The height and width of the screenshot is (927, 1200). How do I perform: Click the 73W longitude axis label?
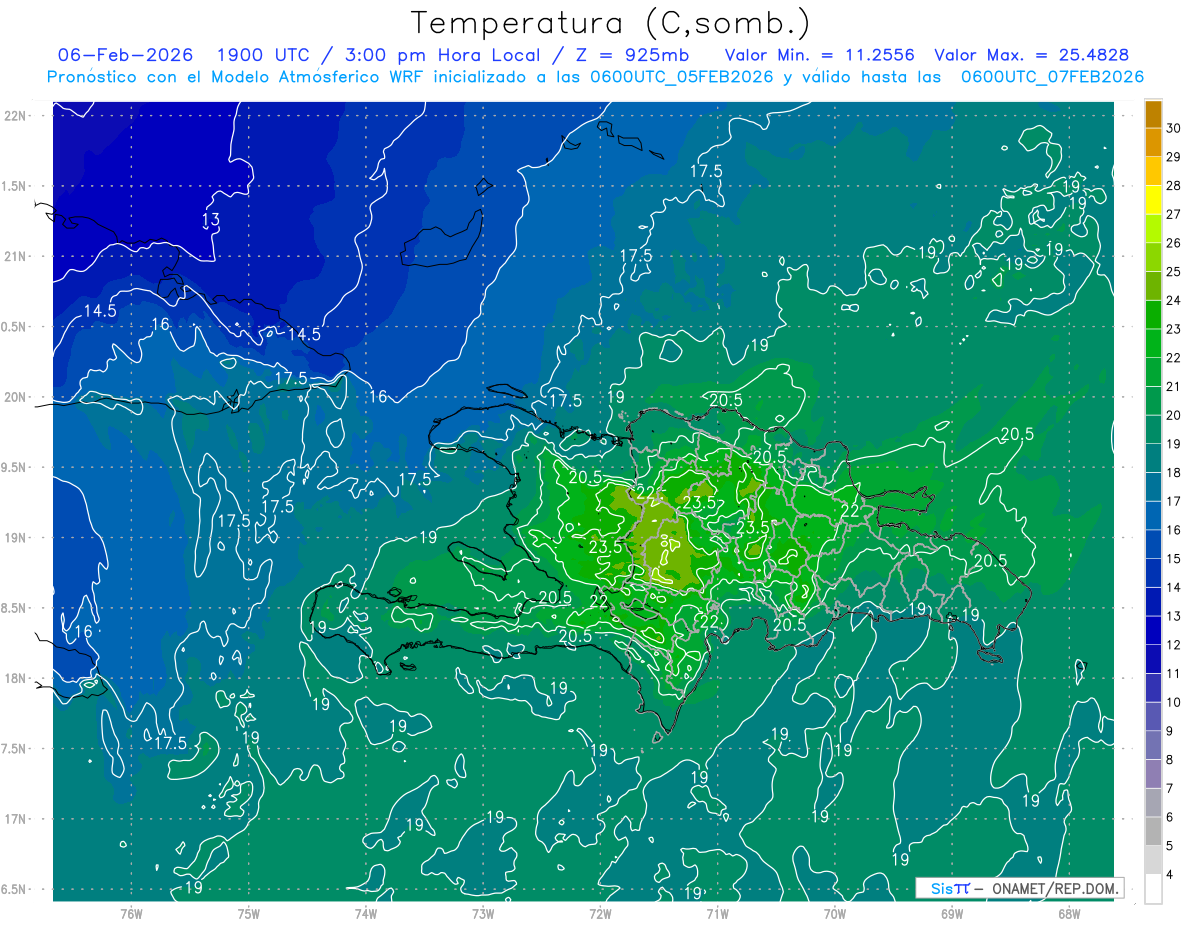(x=483, y=914)
